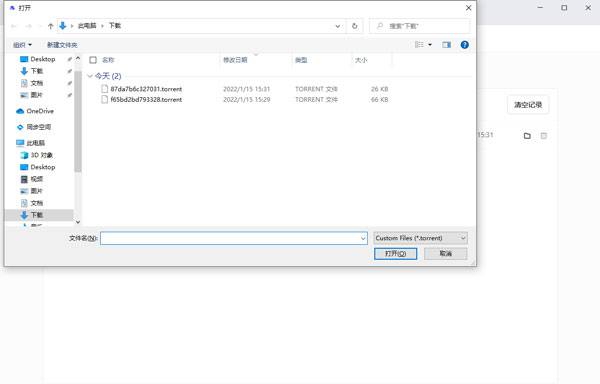Image resolution: width=600 pixels, height=384 pixels.
Task: Click the refresh icon beside address bar
Action: [x=354, y=26]
